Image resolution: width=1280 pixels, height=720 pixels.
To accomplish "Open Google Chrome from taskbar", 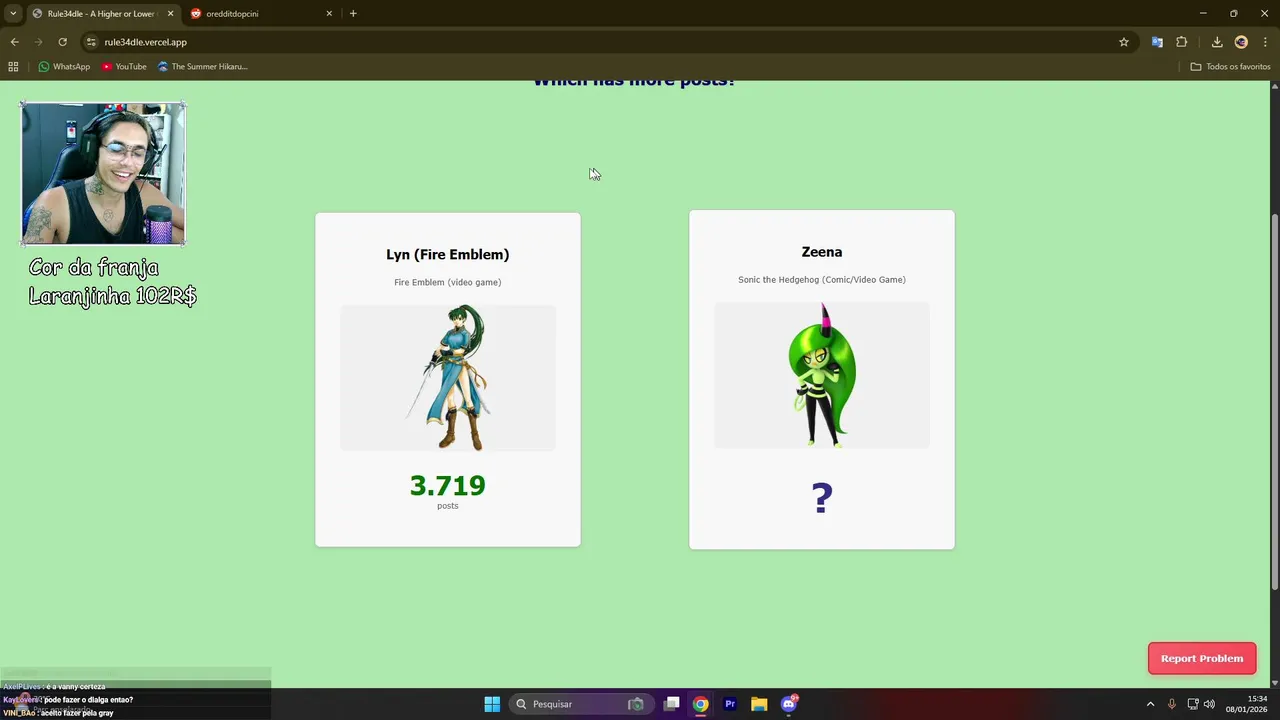I will [701, 704].
